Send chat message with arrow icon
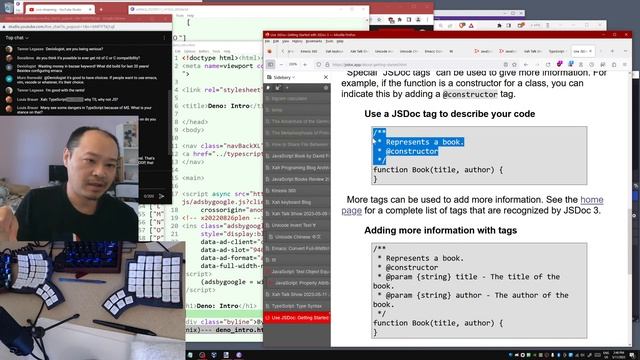 (162, 196)
